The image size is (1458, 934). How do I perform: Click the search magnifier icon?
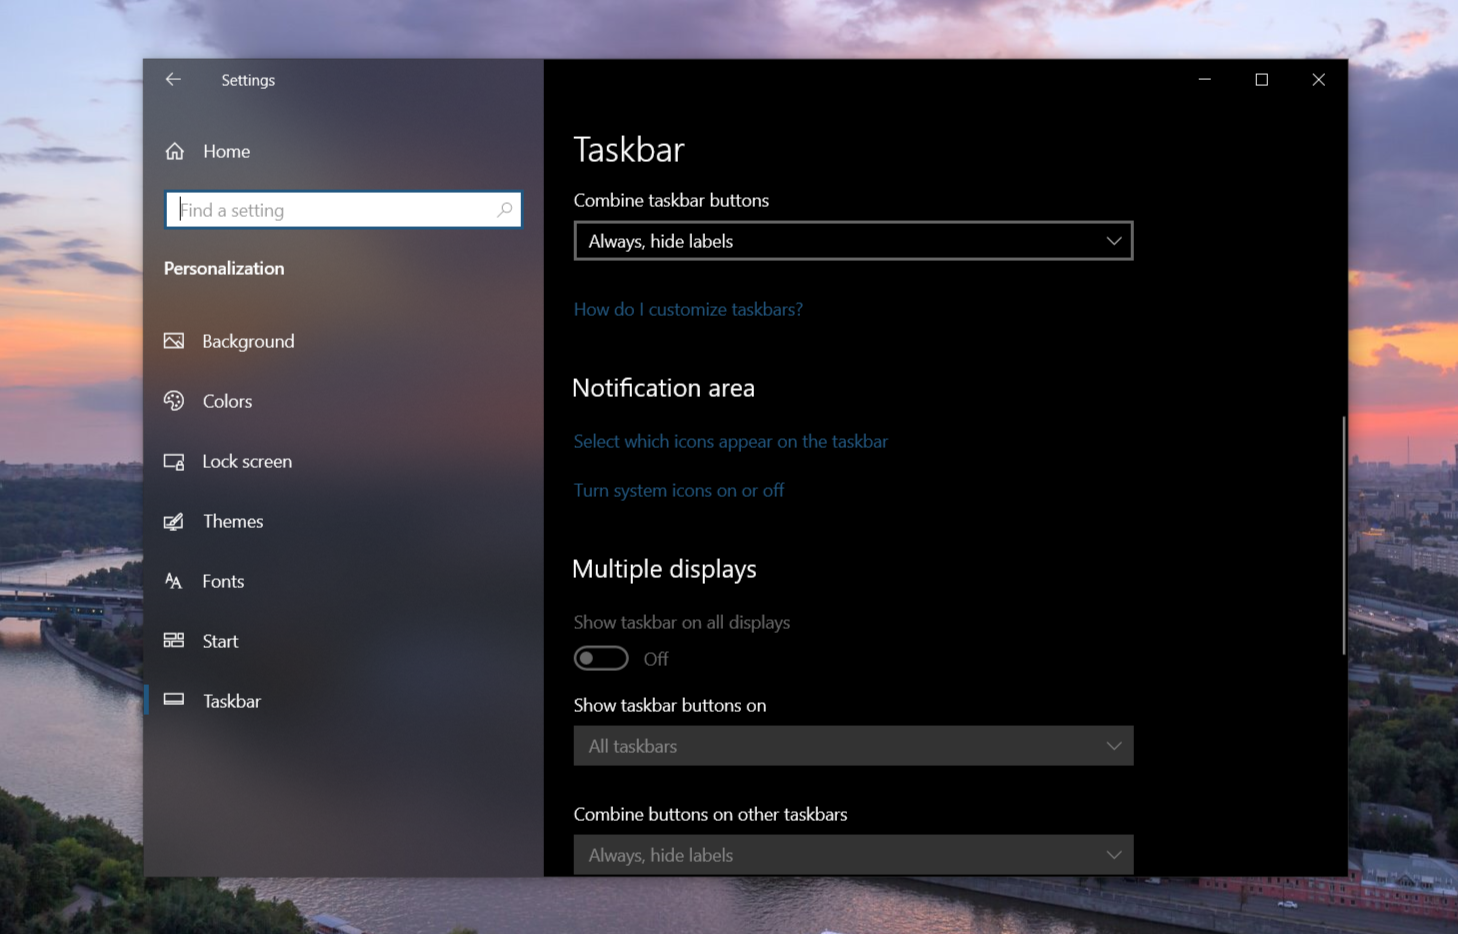(505, 209)
